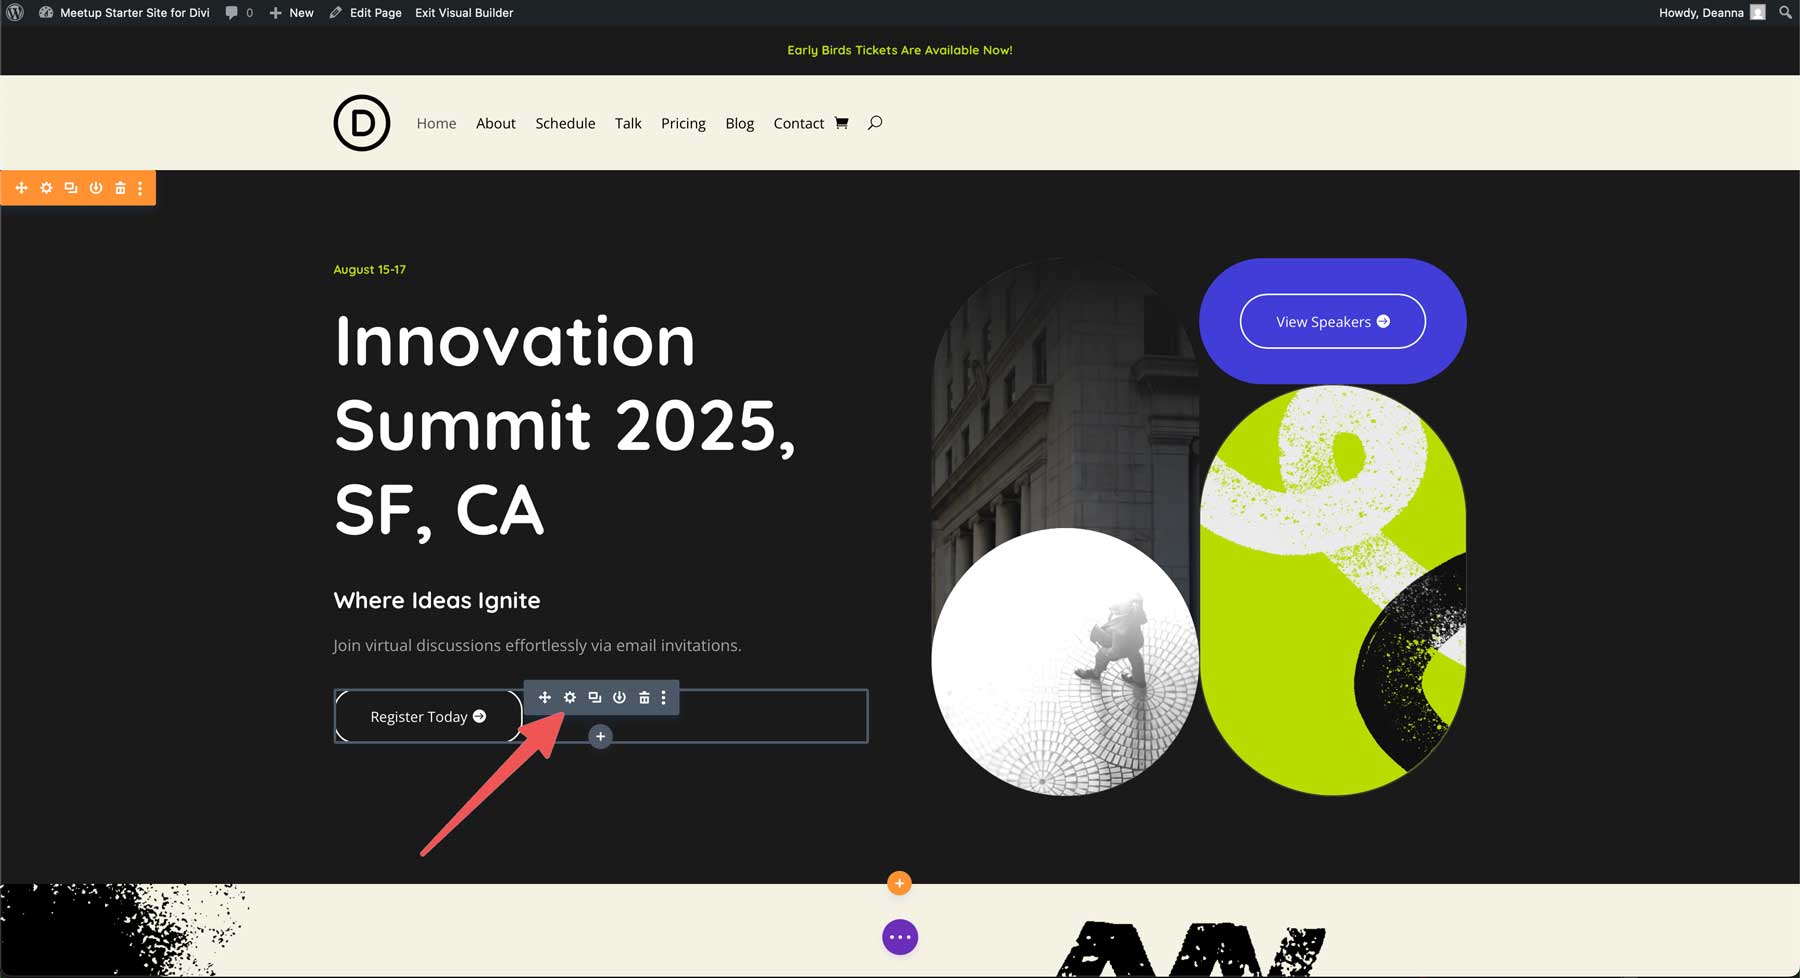
Task: Switch to the Schedule navigation tab
Action: tap(565, 123)
